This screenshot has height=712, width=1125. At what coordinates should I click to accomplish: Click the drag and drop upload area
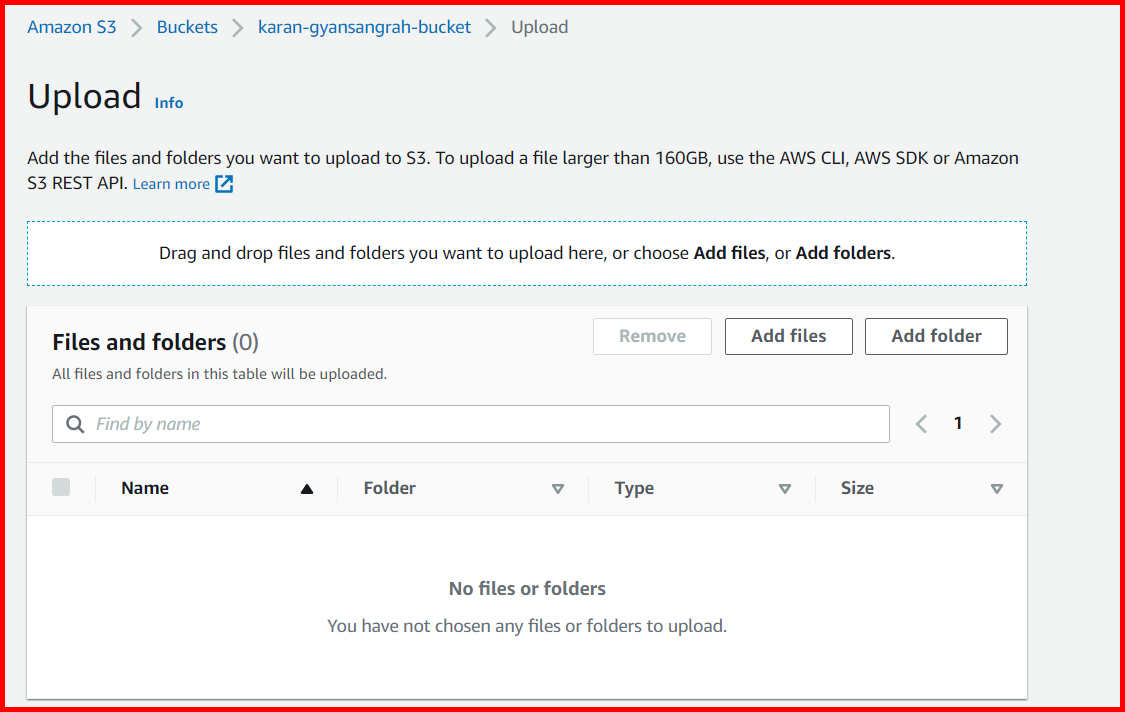pos(527,252)
